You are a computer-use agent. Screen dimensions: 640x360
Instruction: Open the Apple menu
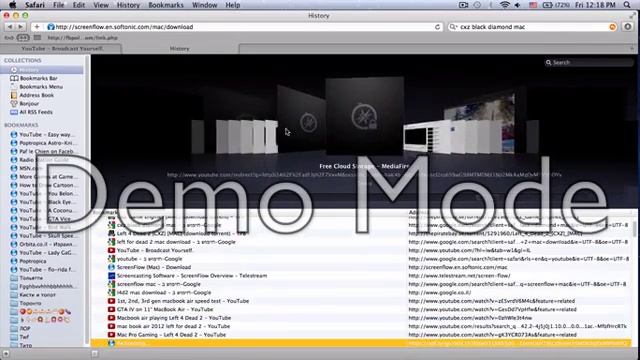[12, 5]
